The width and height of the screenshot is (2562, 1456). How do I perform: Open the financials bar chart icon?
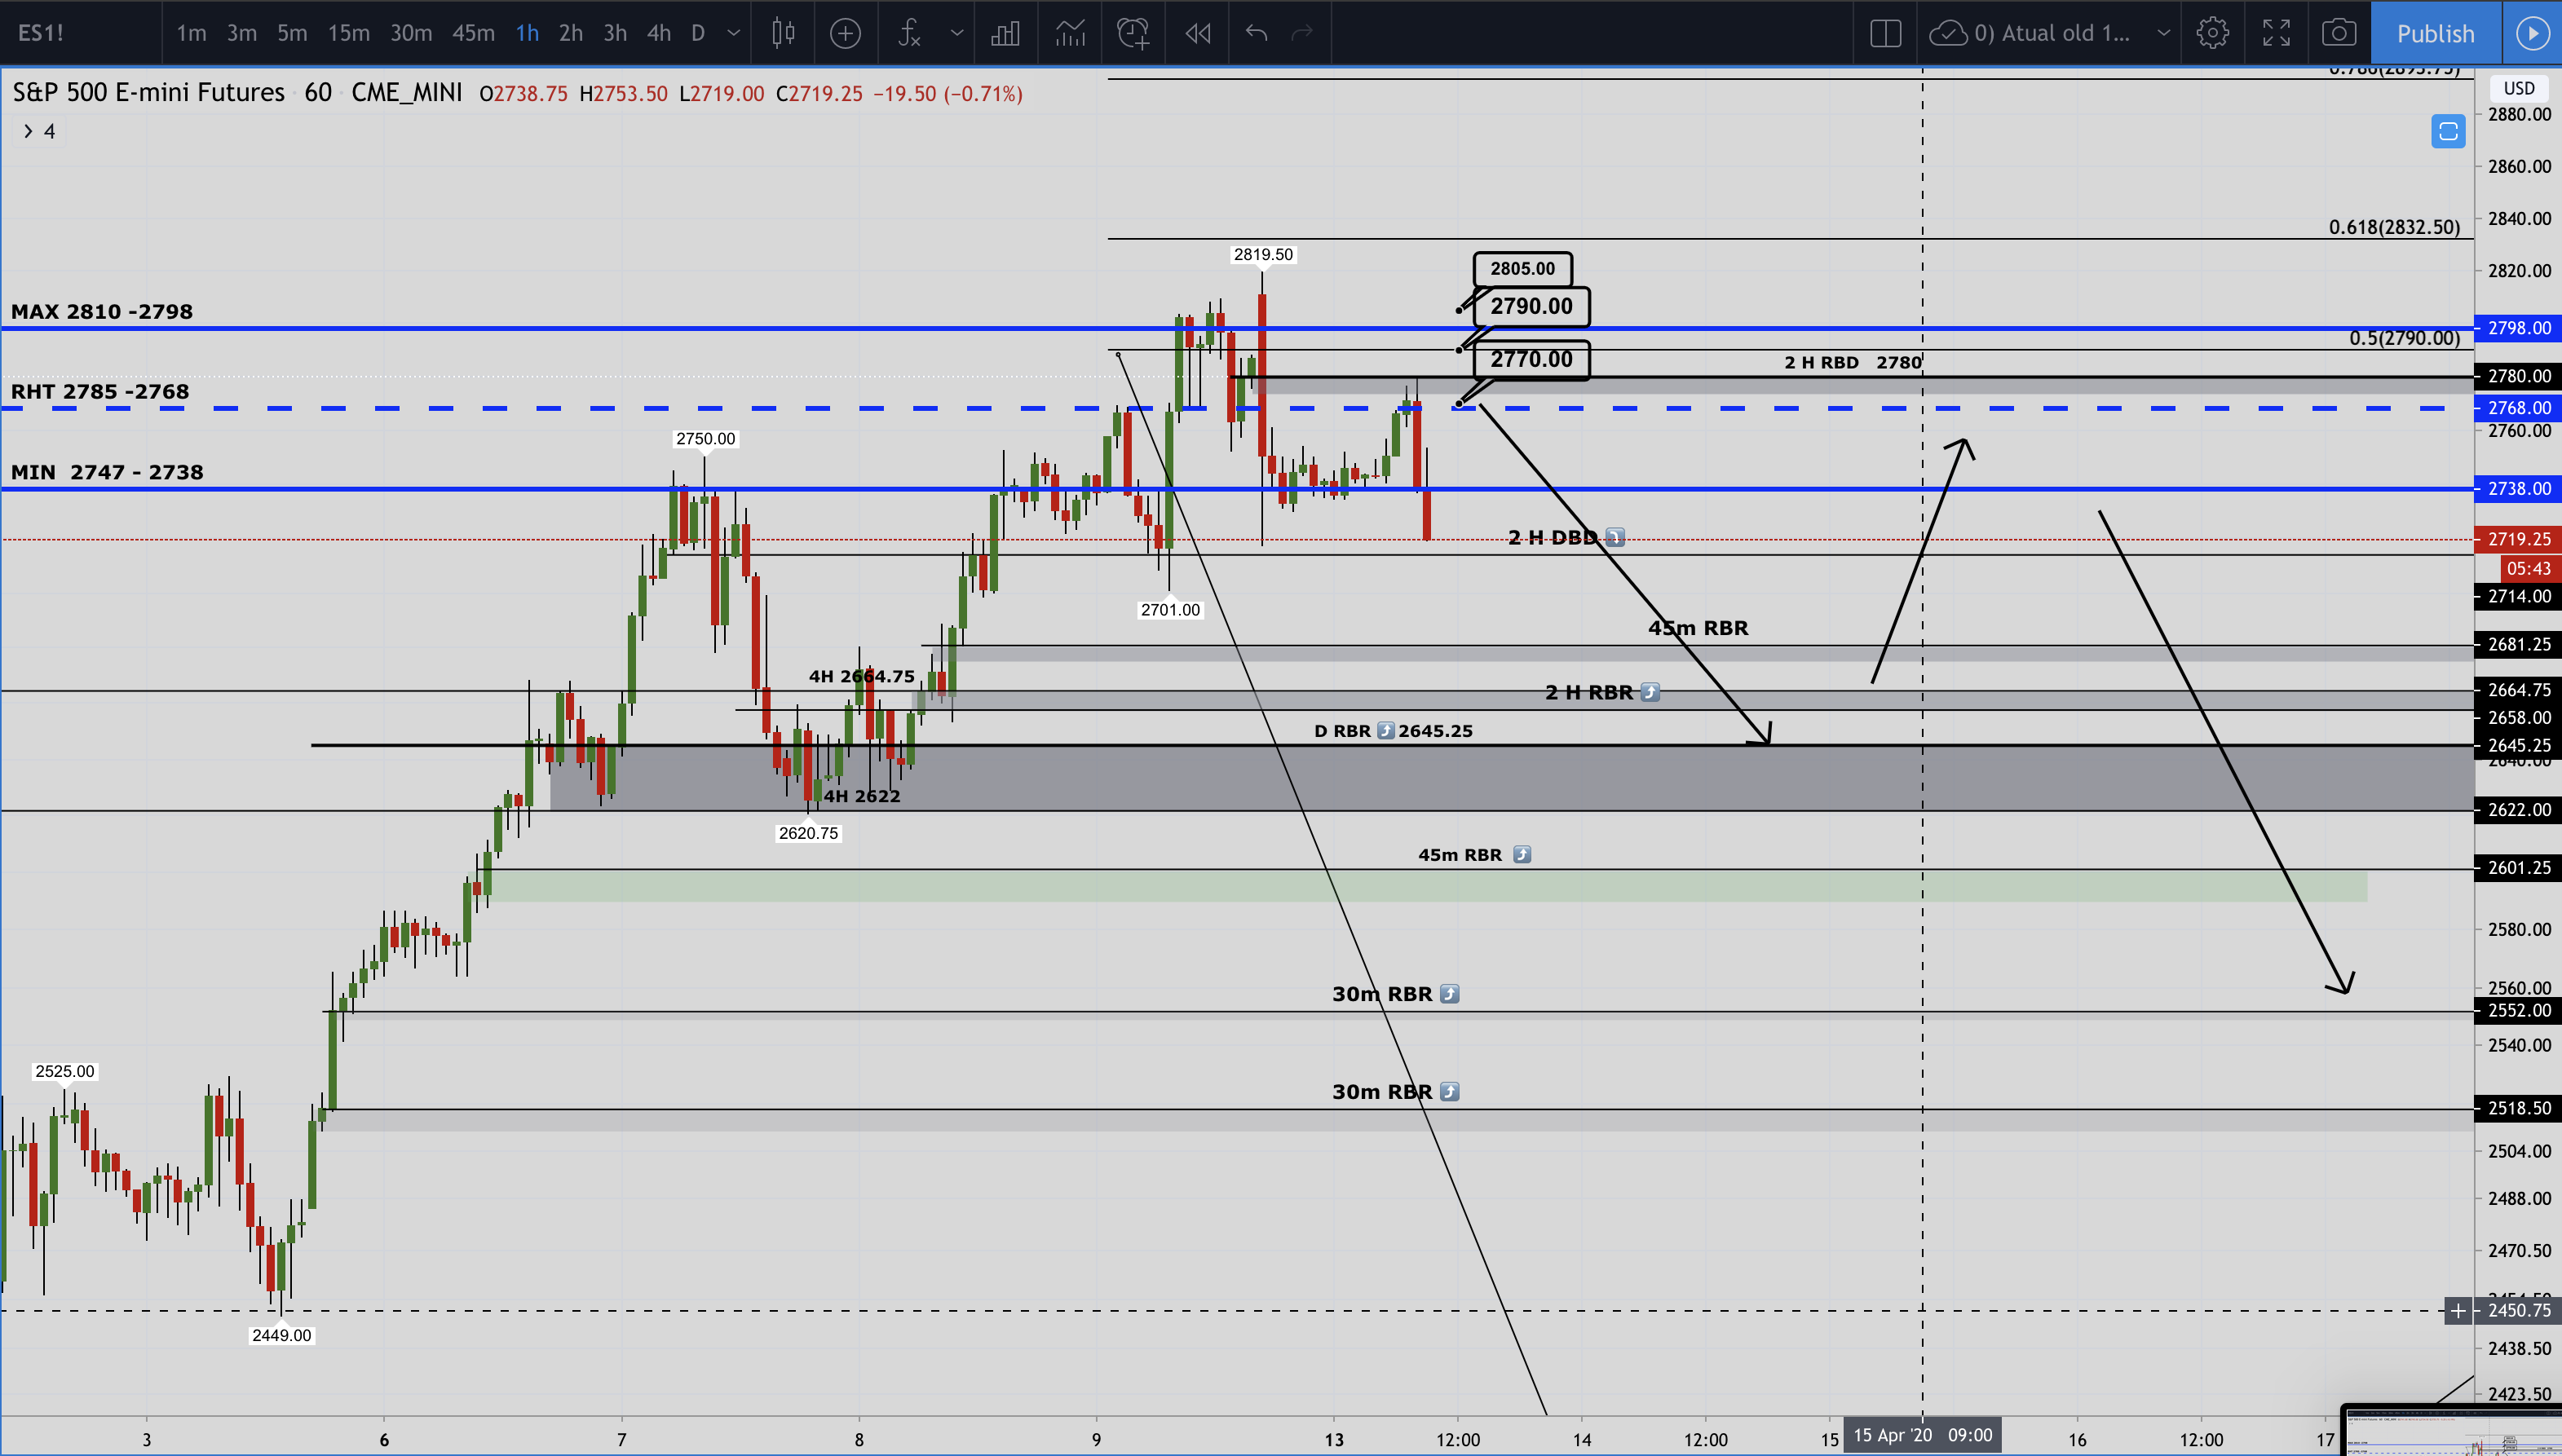click(x=1005, y=33)
